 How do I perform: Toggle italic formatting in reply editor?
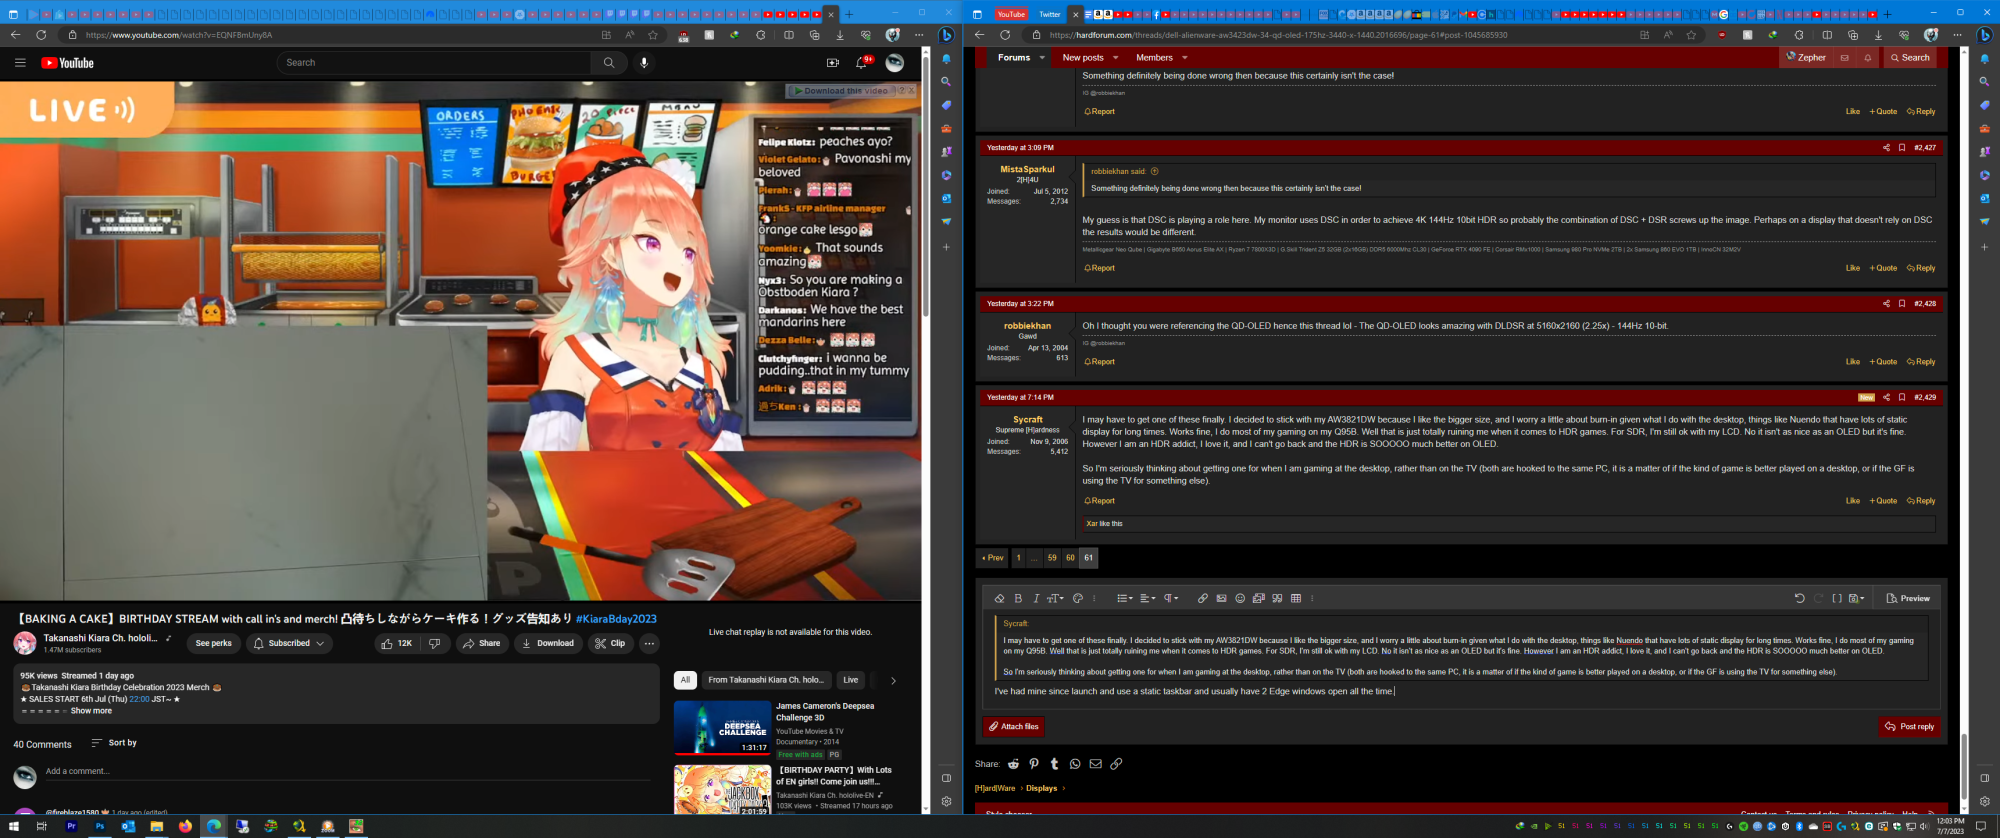(1036, 598)
